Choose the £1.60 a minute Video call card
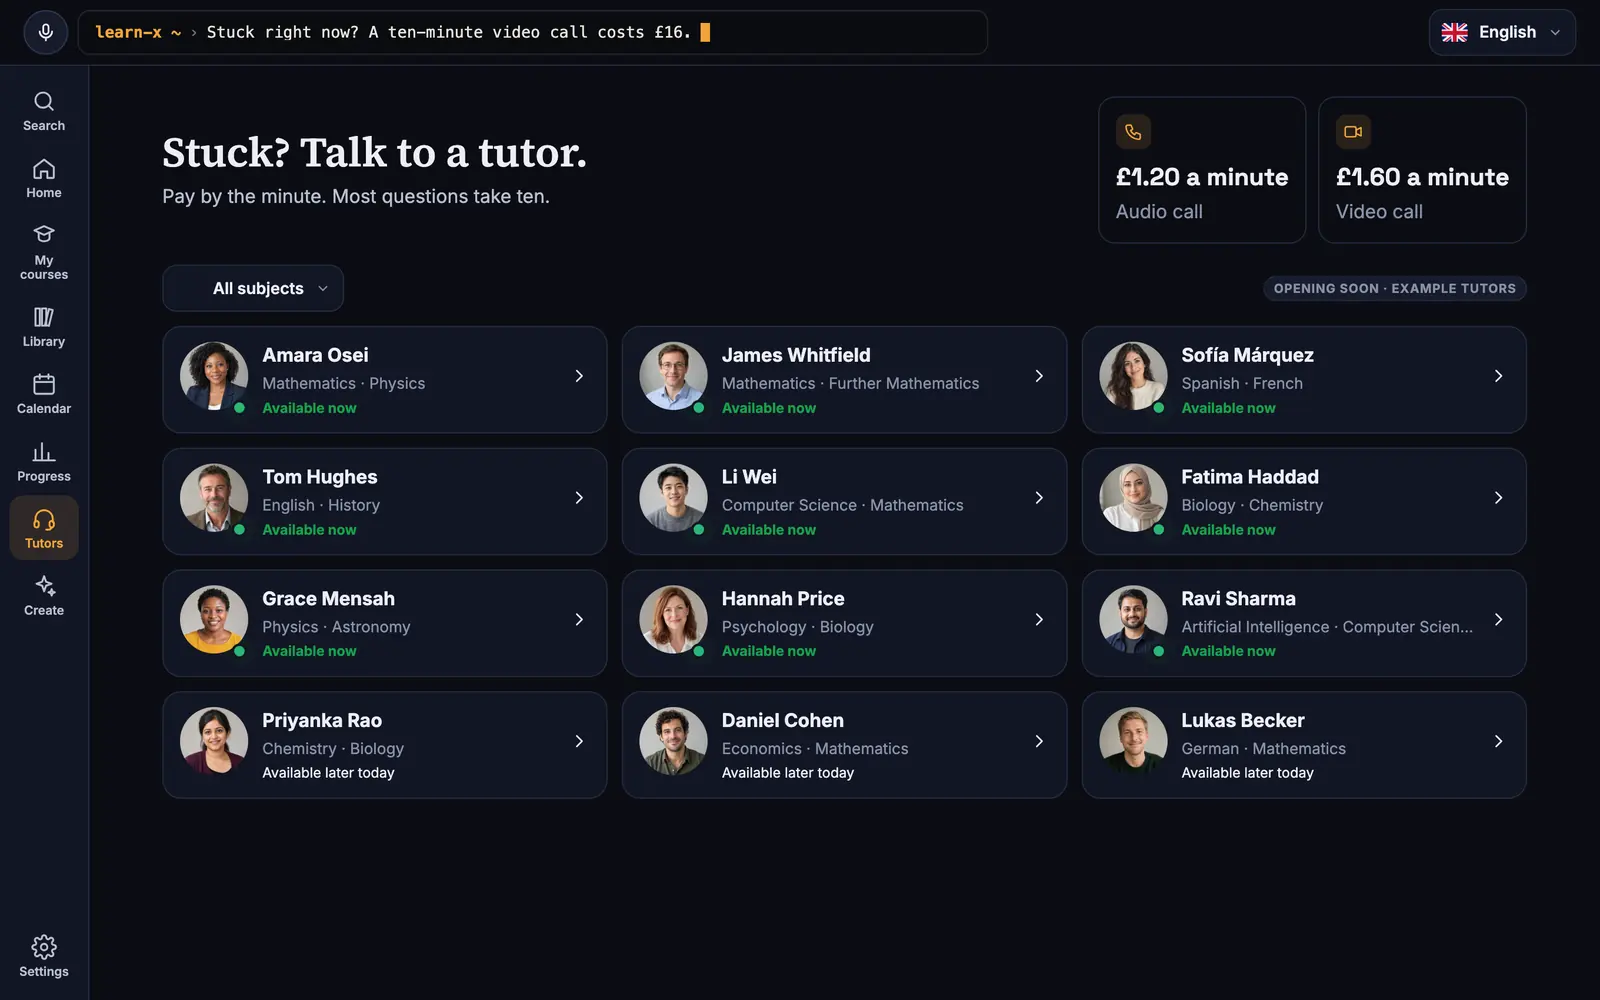1600x1000 pixels. [x=1422, y=170]
